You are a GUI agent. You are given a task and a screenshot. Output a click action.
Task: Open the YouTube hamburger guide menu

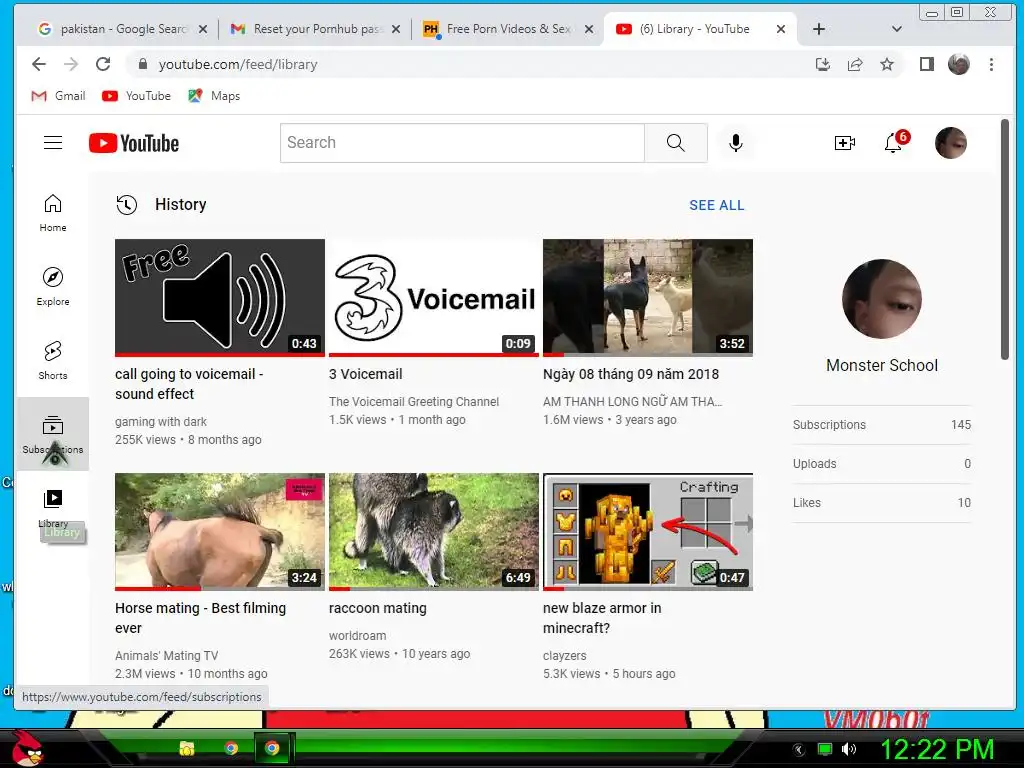[x=53, y=142]
